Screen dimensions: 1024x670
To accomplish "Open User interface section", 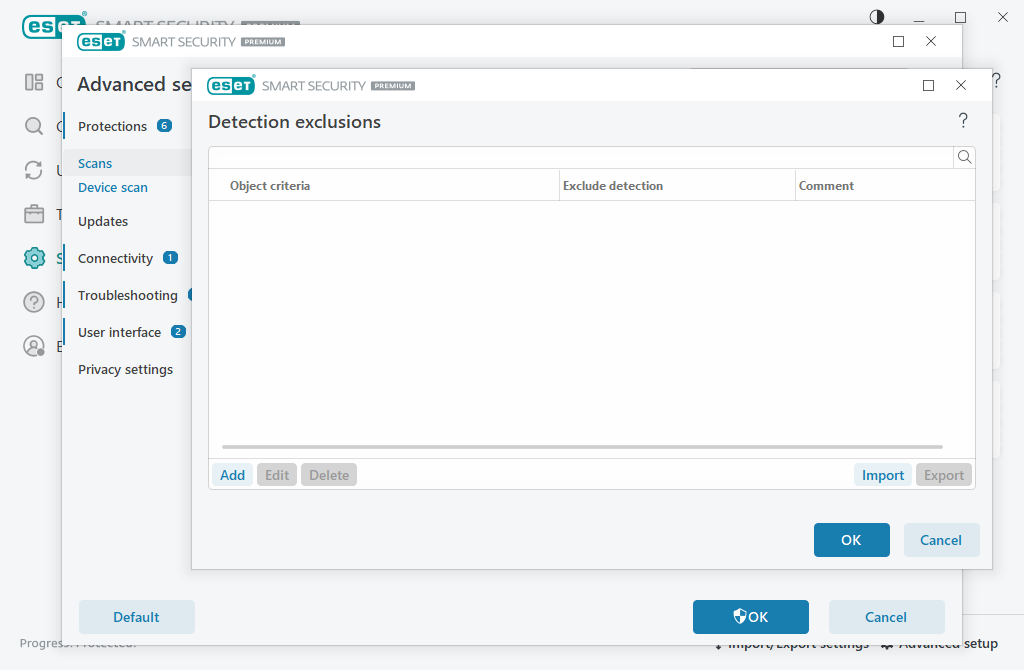I will [120, 332].
